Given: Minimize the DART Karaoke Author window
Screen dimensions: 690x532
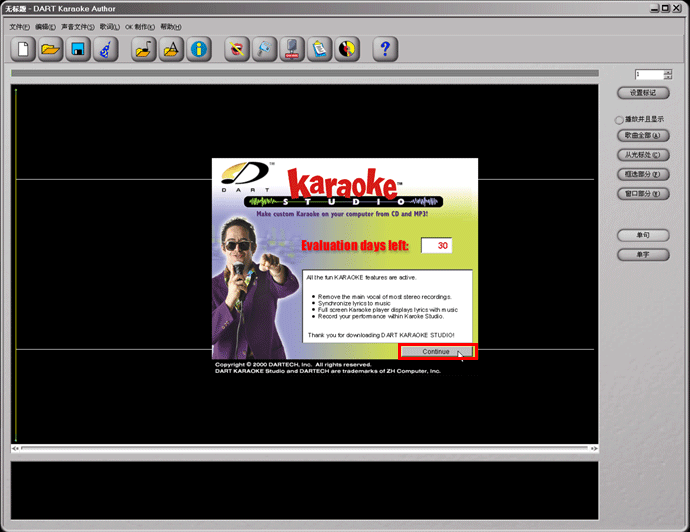Looking at the screenshot, I should tap(655, 8).
